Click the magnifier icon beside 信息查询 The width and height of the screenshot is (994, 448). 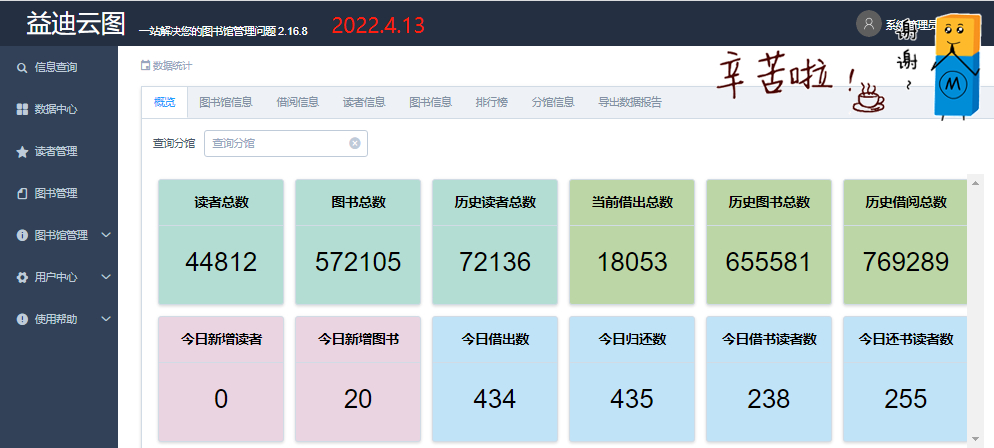[x=21, y=68]
